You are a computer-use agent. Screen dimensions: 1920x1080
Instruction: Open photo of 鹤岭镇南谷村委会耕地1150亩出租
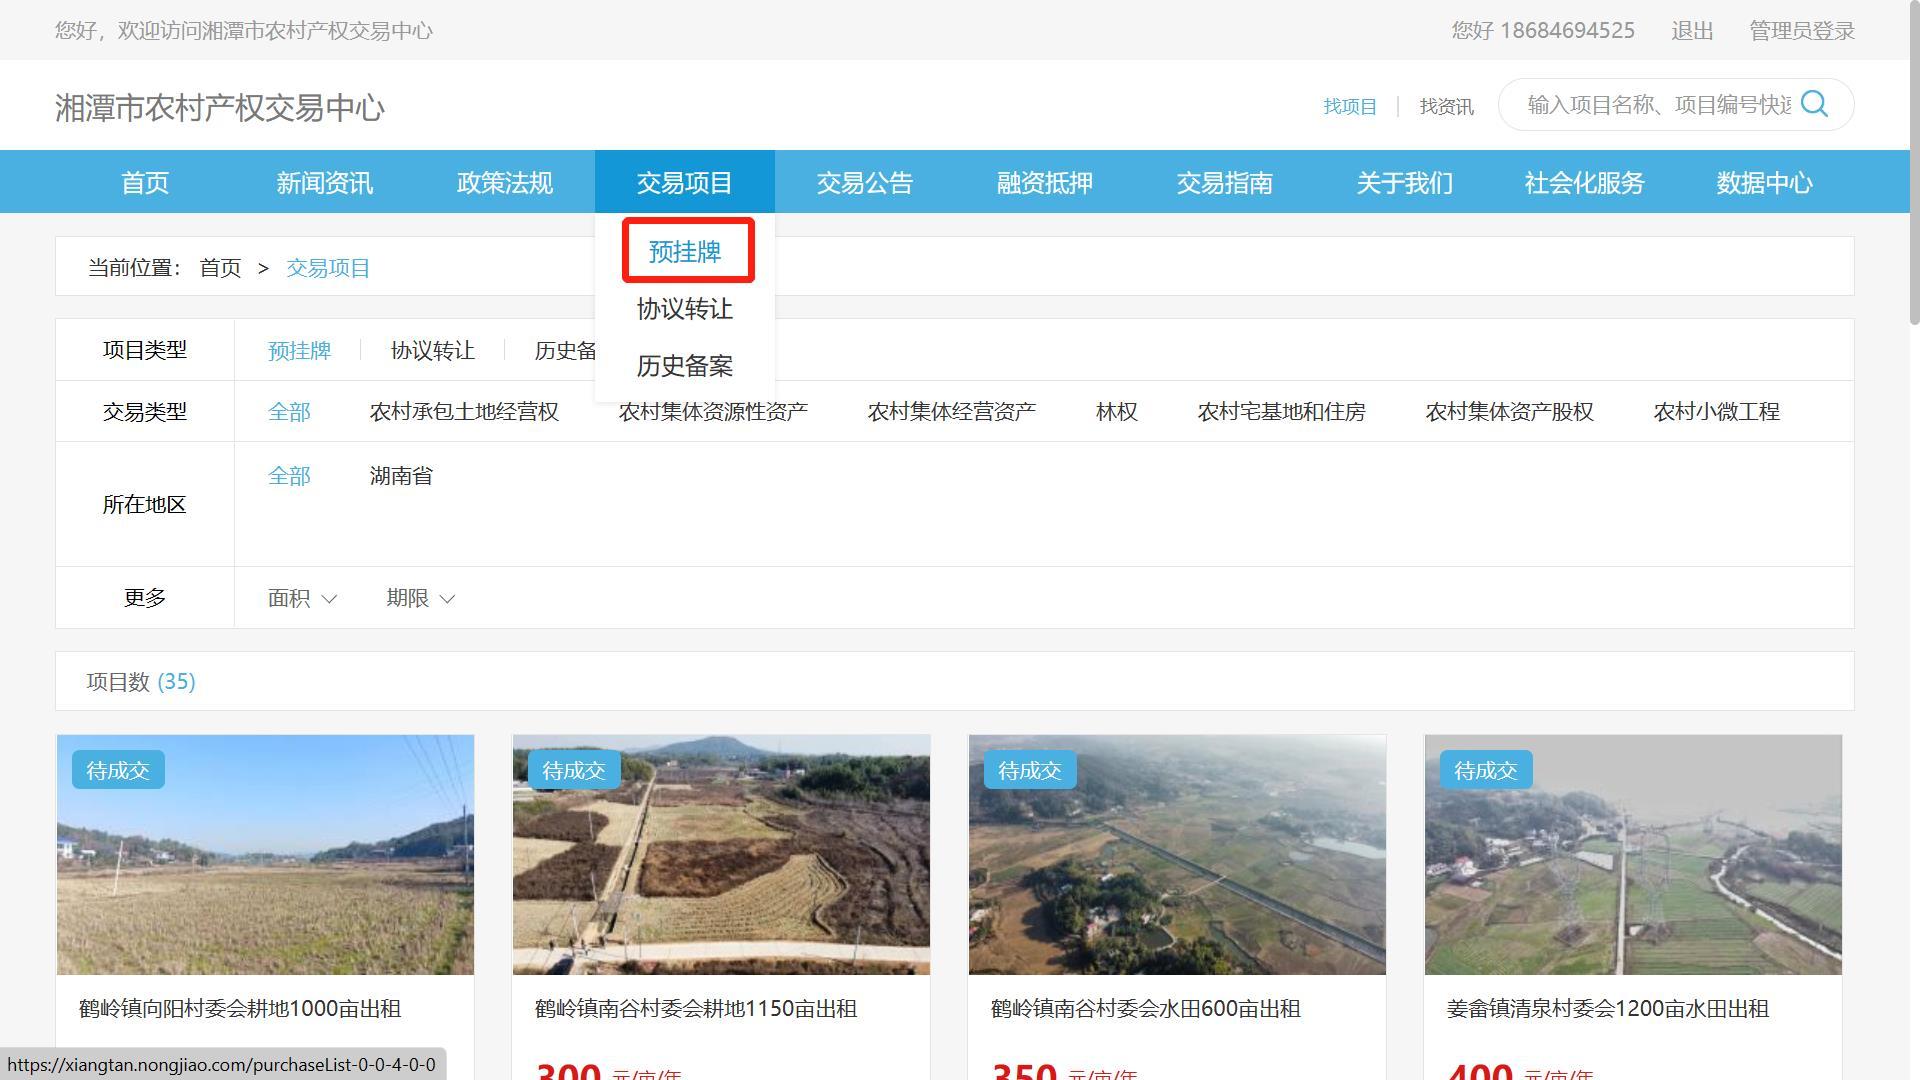click(721, 855)
